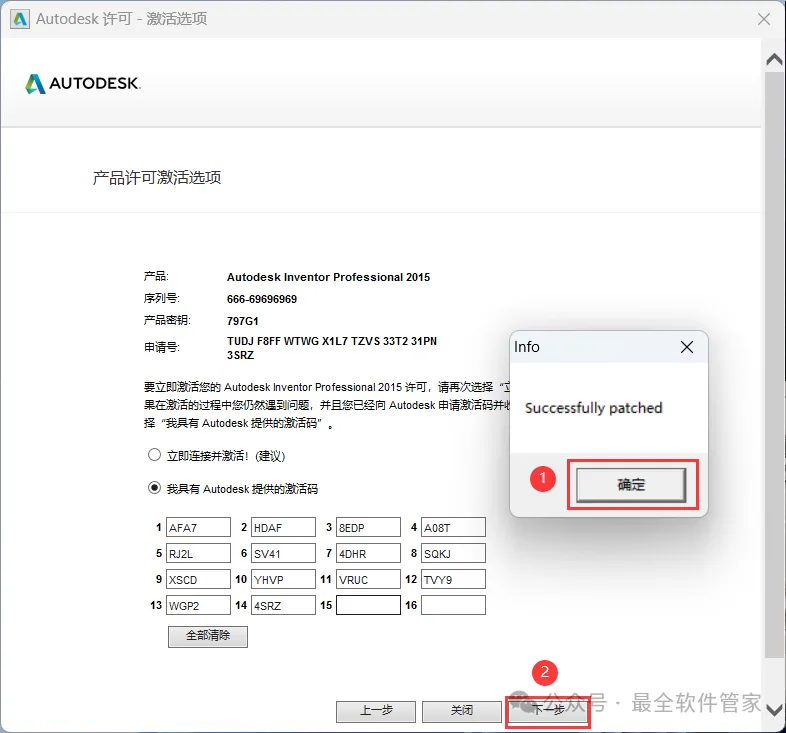Click activation code field 1 containing AFA7
This screenshot has height=733, width=786.
pyautogui.click(x=198, y=527)
